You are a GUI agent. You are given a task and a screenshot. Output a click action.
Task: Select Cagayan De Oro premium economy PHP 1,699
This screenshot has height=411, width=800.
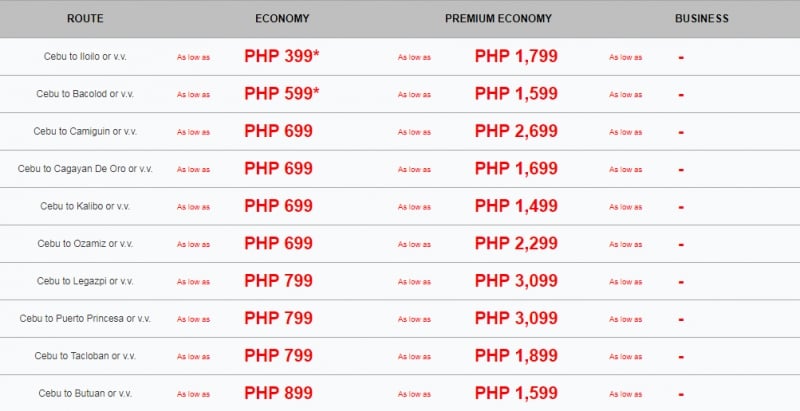516,168
